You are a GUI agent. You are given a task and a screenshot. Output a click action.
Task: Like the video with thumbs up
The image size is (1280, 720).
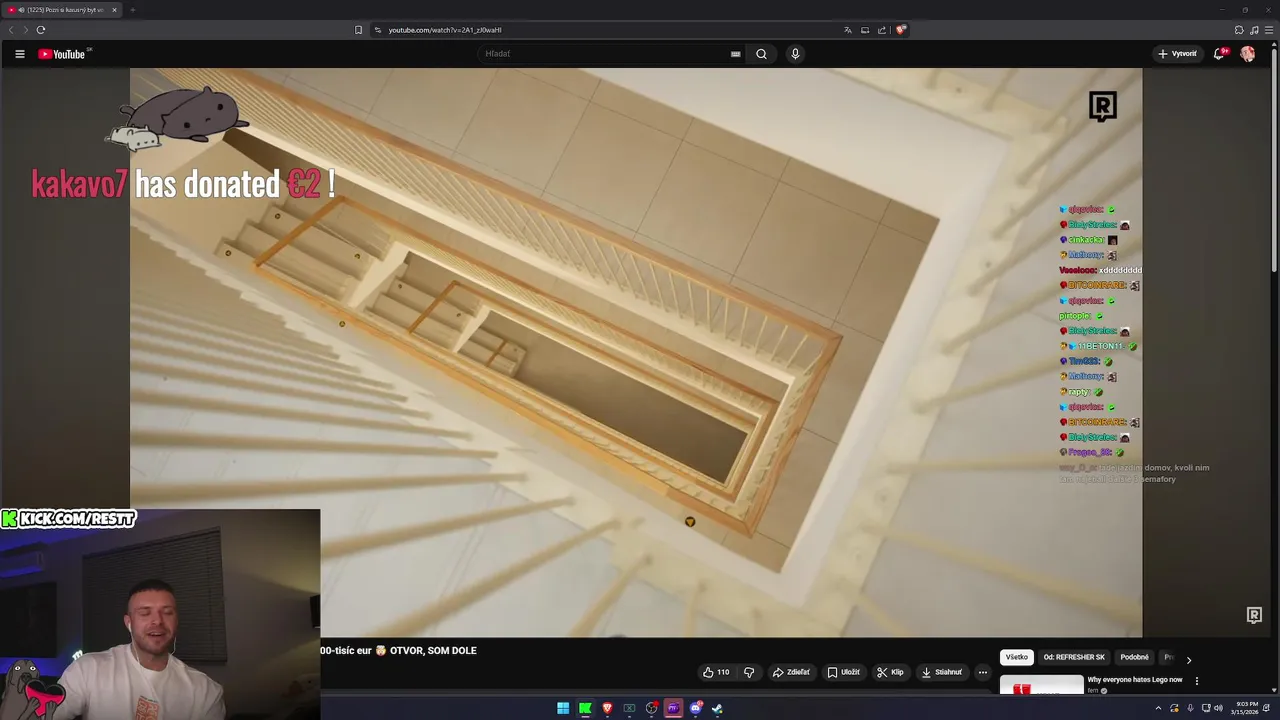pyautogui.click(x=716, y=672)
